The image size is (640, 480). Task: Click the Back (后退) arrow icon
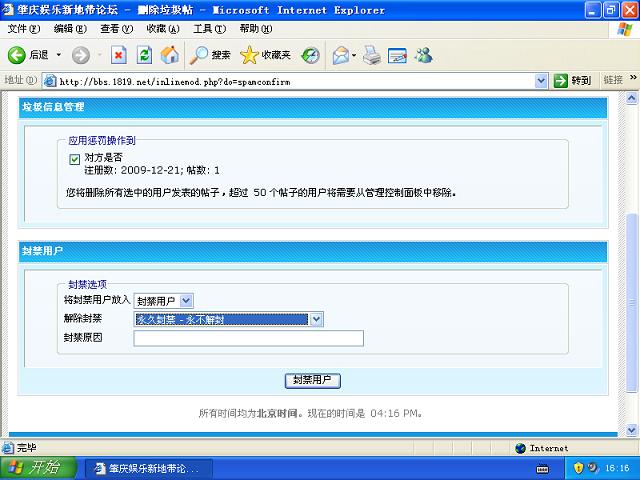pos(17,55)
